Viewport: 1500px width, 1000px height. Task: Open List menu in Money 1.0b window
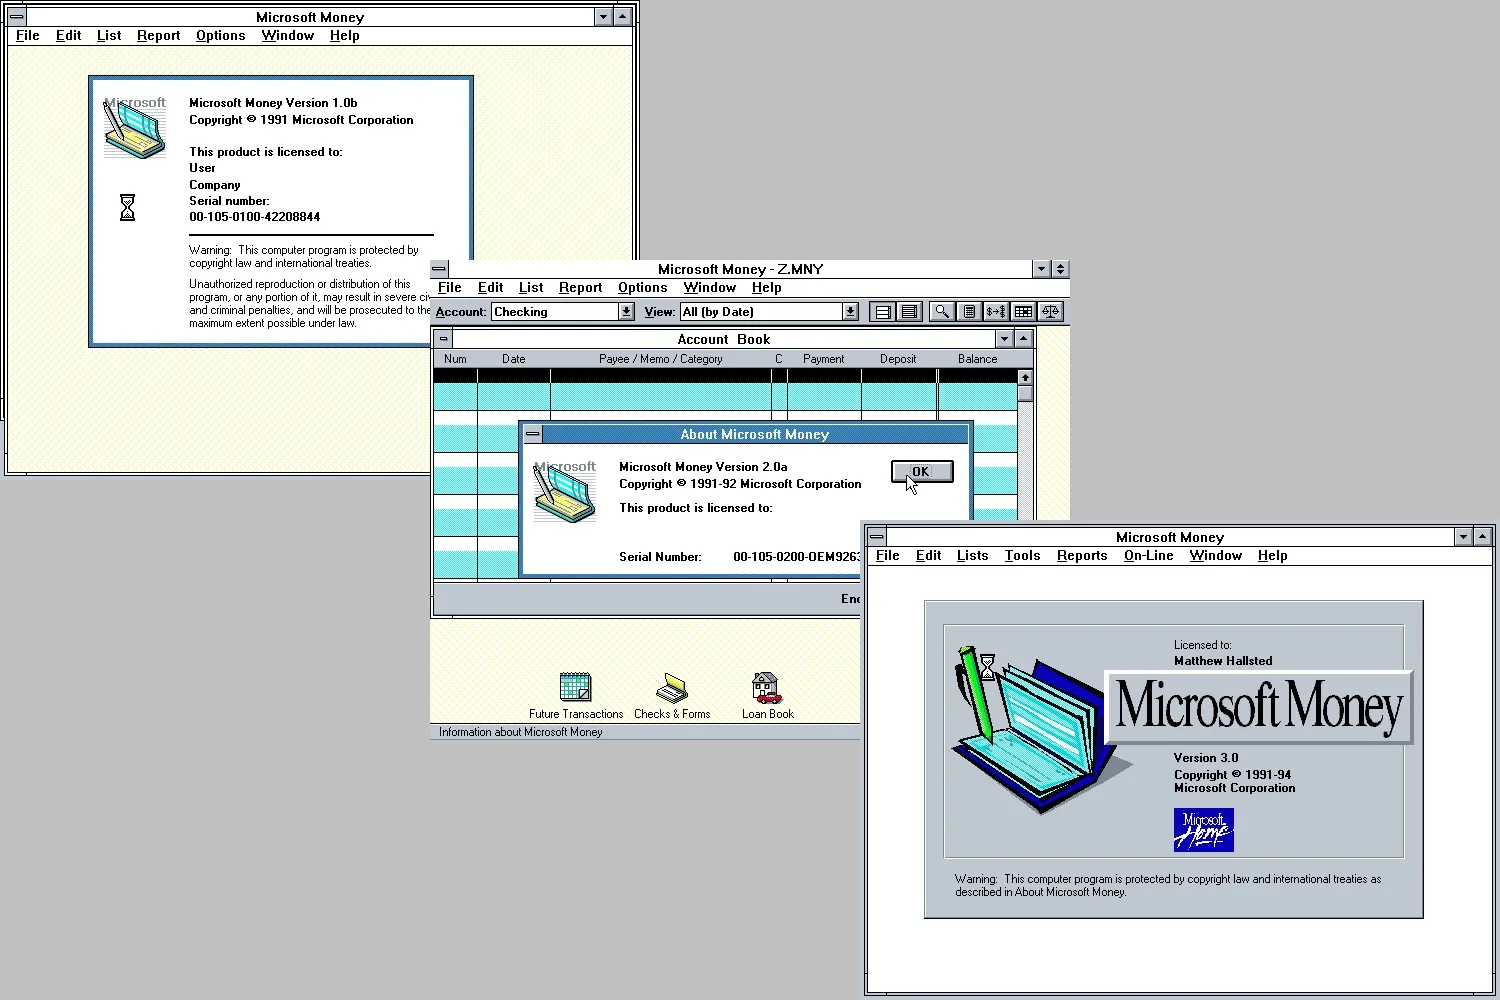pyautogui.click(x=109, y=35)
